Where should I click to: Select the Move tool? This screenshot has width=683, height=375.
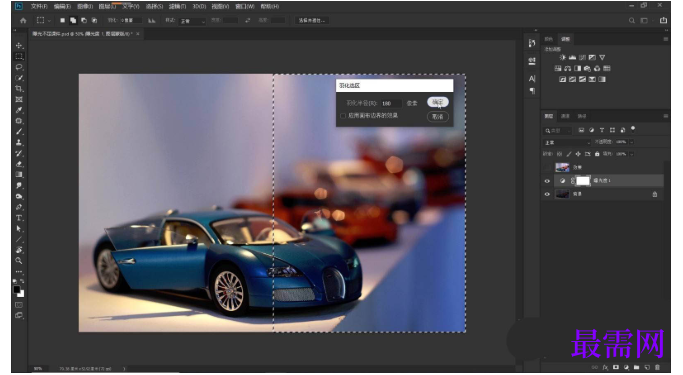point(19,46)
